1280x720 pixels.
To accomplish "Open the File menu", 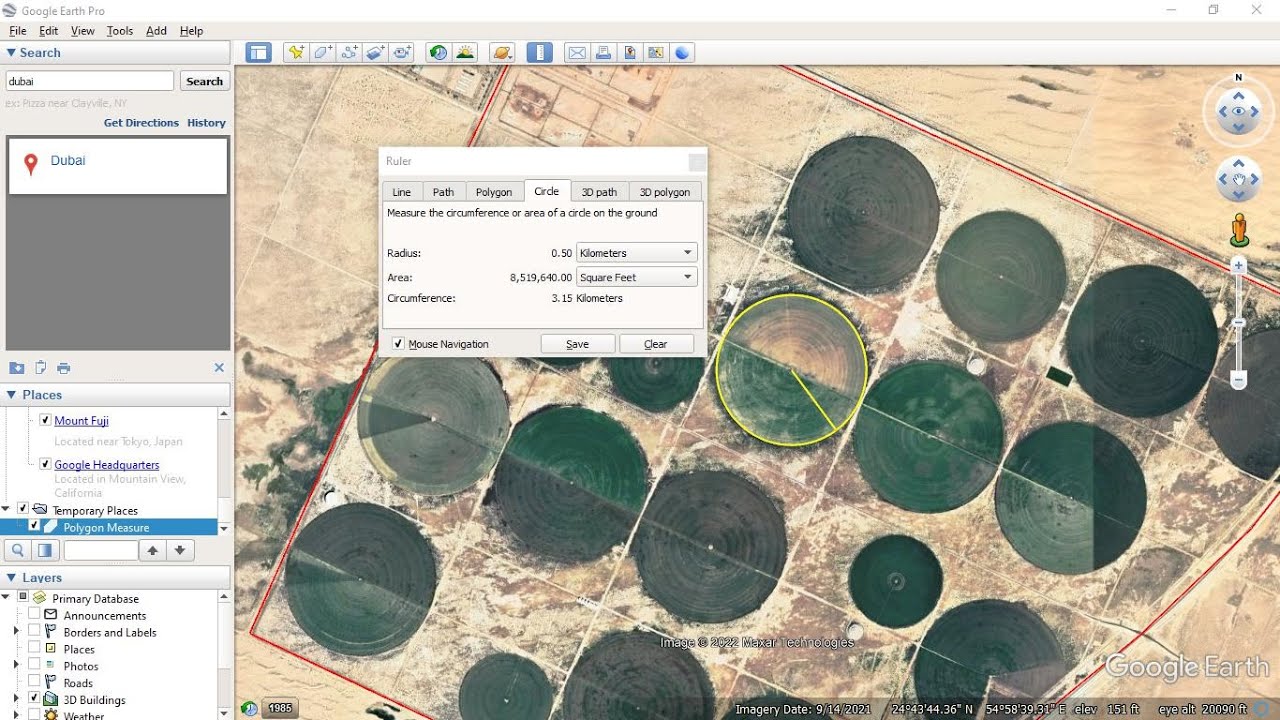I will coord(18,31).
